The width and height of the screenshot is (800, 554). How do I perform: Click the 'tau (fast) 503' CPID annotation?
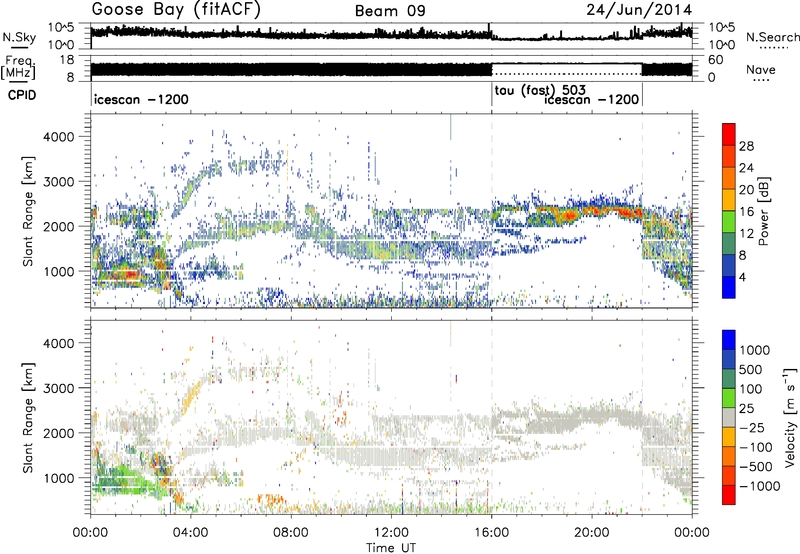(x=540, y=91)
